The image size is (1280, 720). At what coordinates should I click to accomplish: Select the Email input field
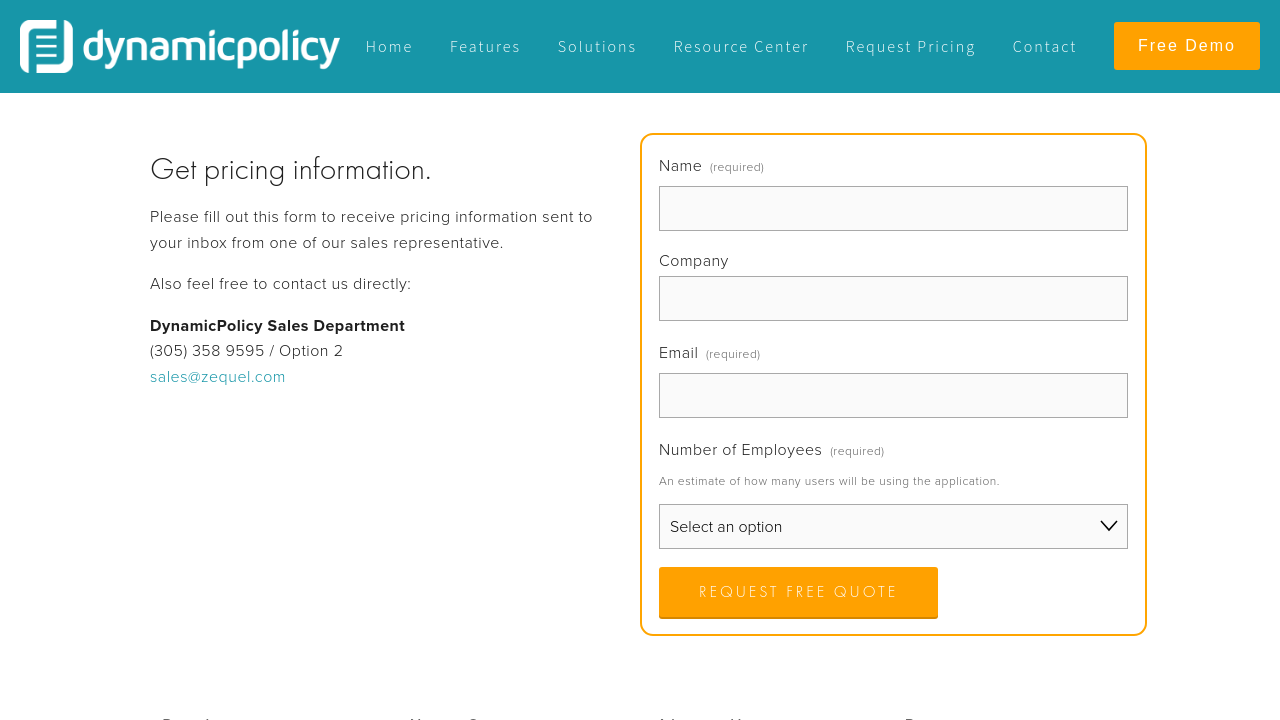click(893, 395)
